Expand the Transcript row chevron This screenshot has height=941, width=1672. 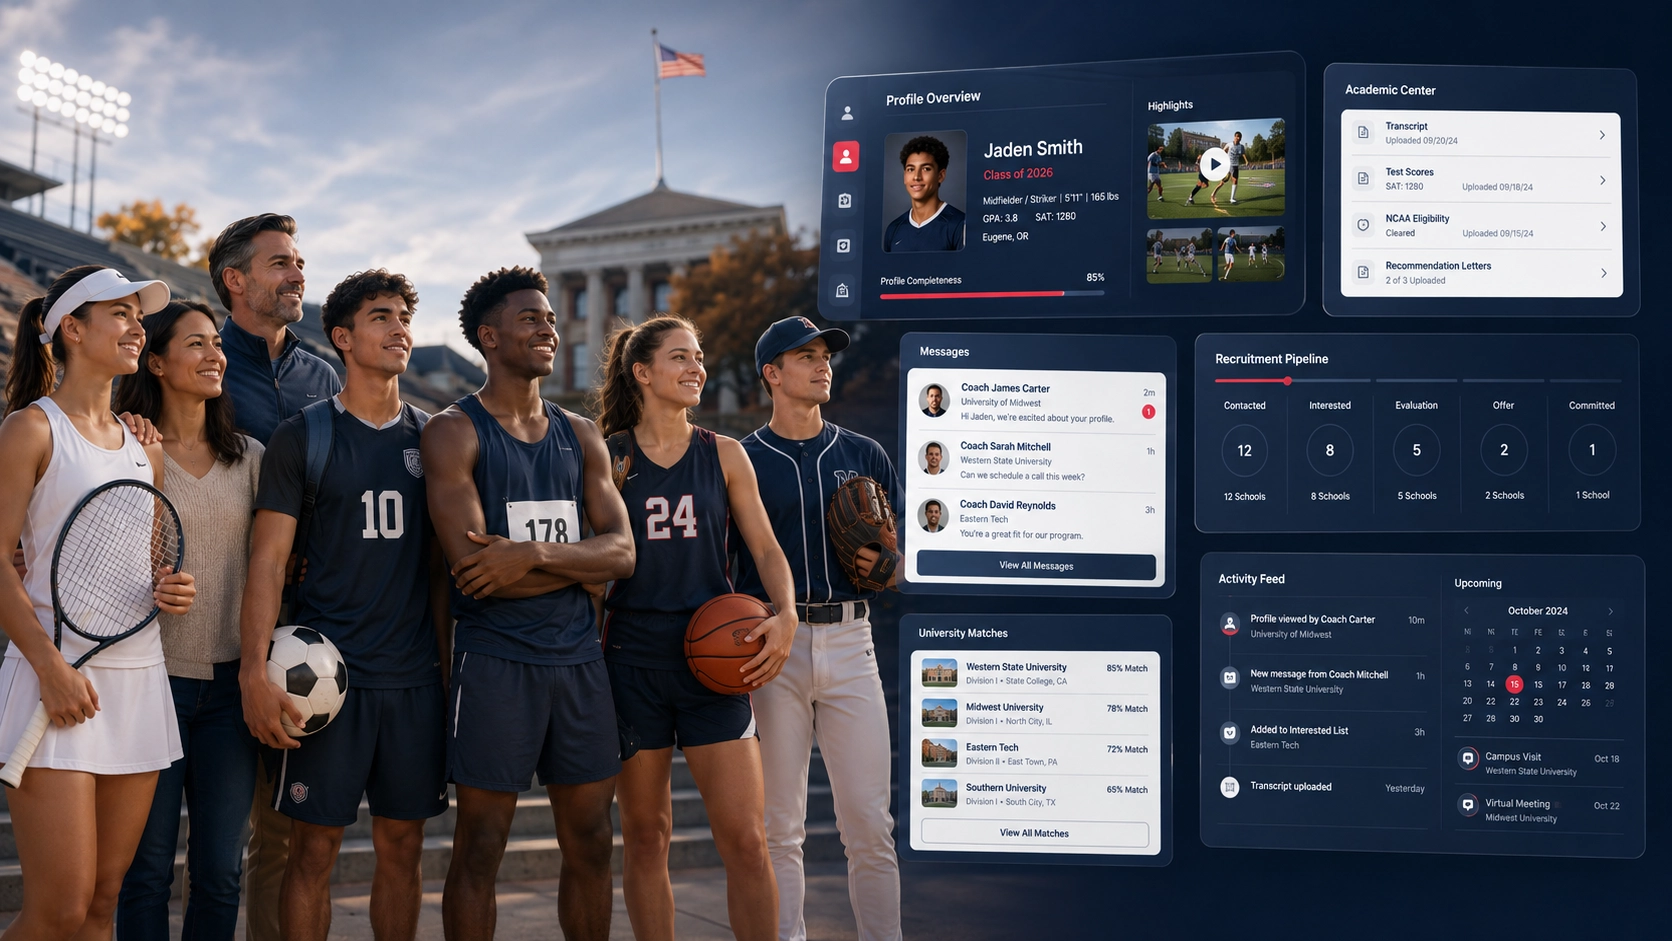click(1602, 135)
